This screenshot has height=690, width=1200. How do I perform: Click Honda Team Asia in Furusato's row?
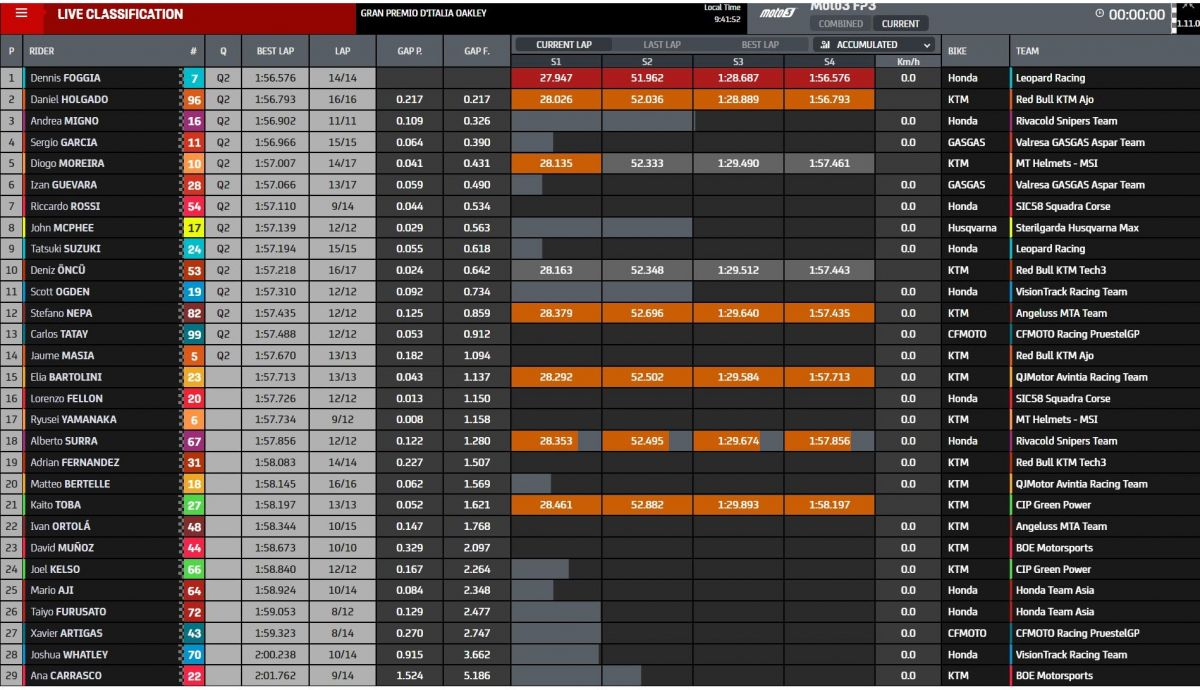click(1055, 612)
